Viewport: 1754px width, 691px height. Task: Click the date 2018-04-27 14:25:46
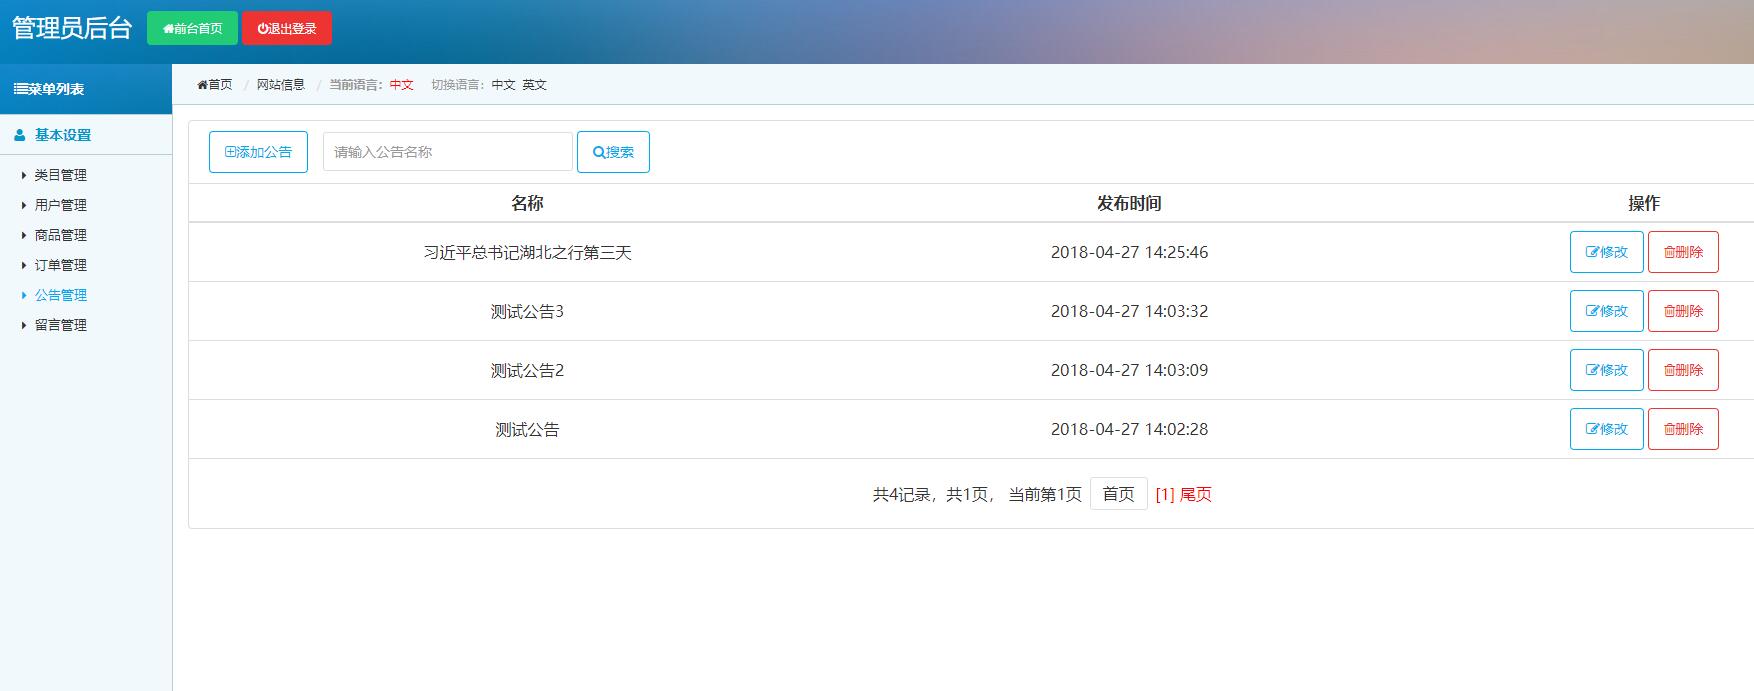click(1129, 252)
